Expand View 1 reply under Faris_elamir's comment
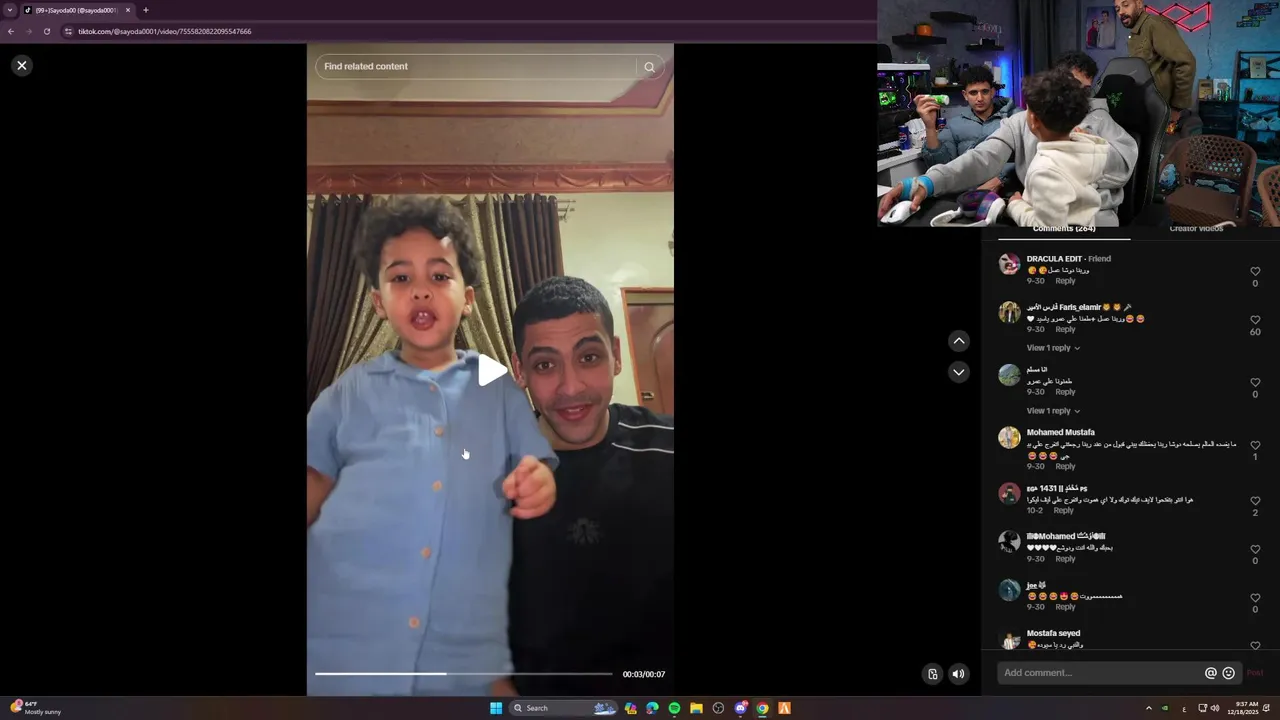This screenshot has width=1280, height=720. [1053, 348]
